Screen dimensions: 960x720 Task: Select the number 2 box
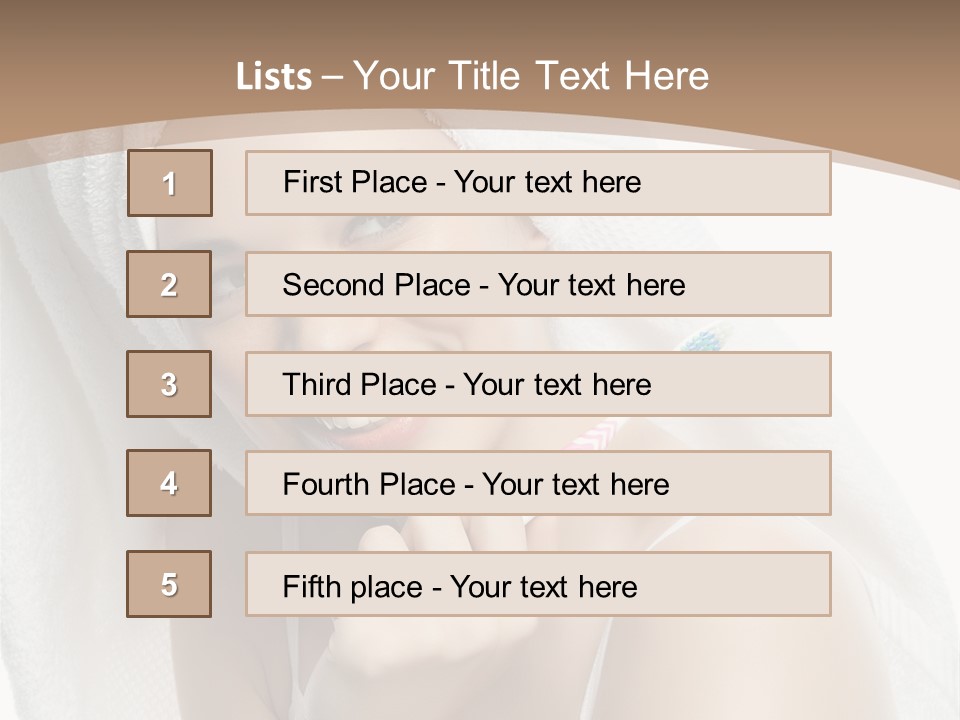[x=169, y=284]
